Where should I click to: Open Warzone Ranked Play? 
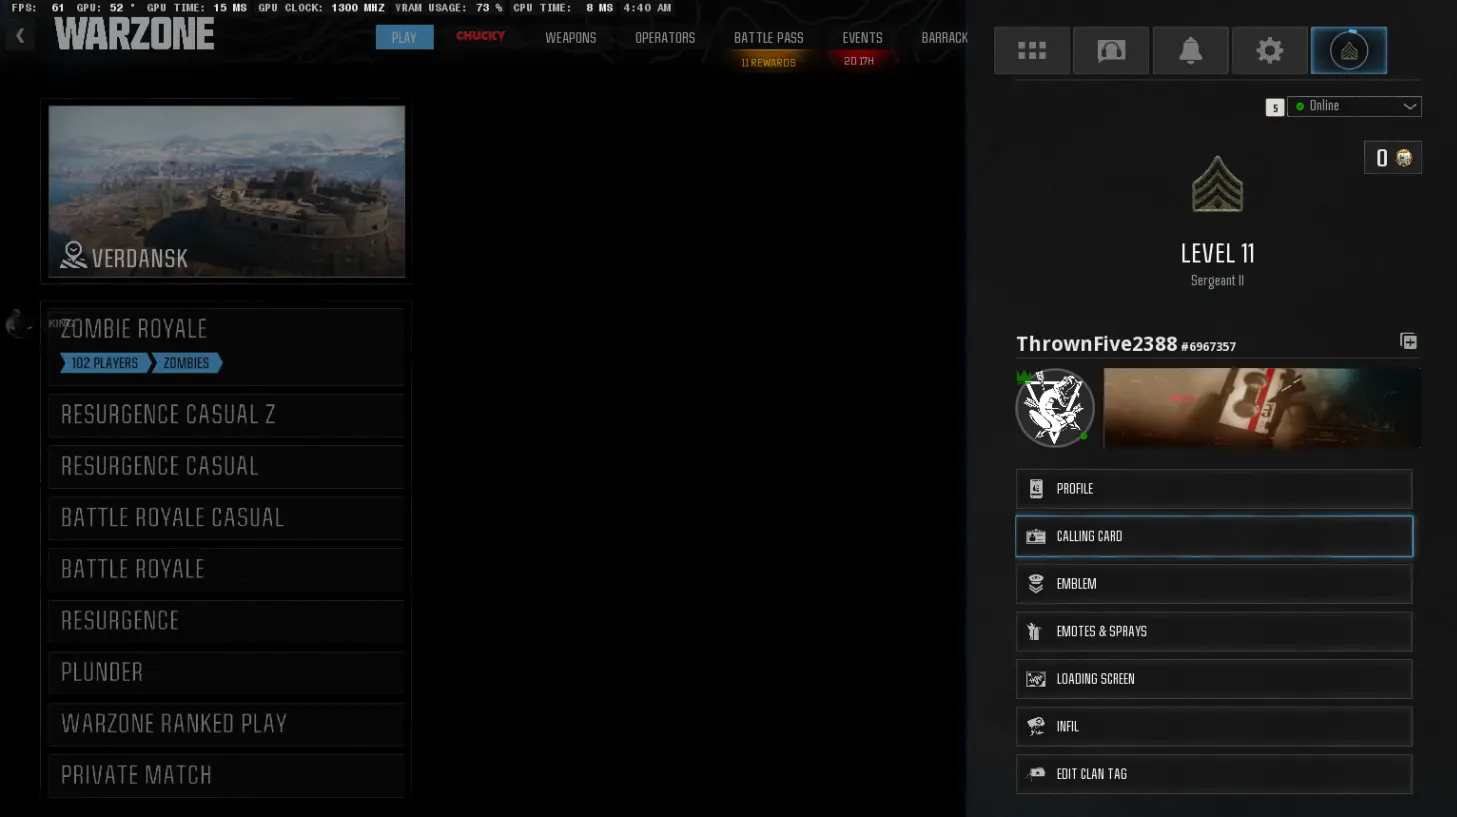pyautogui.click(x=226, y=724)
